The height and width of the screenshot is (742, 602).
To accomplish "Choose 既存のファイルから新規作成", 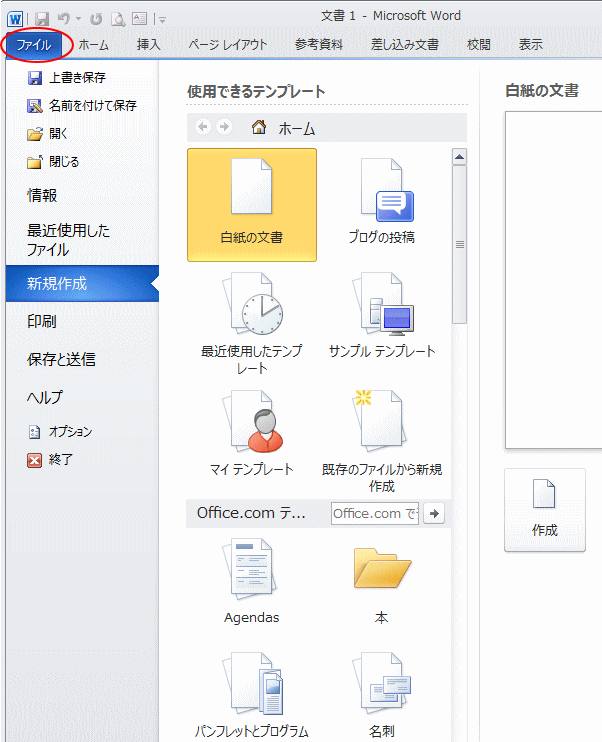I will coord(381,440).
